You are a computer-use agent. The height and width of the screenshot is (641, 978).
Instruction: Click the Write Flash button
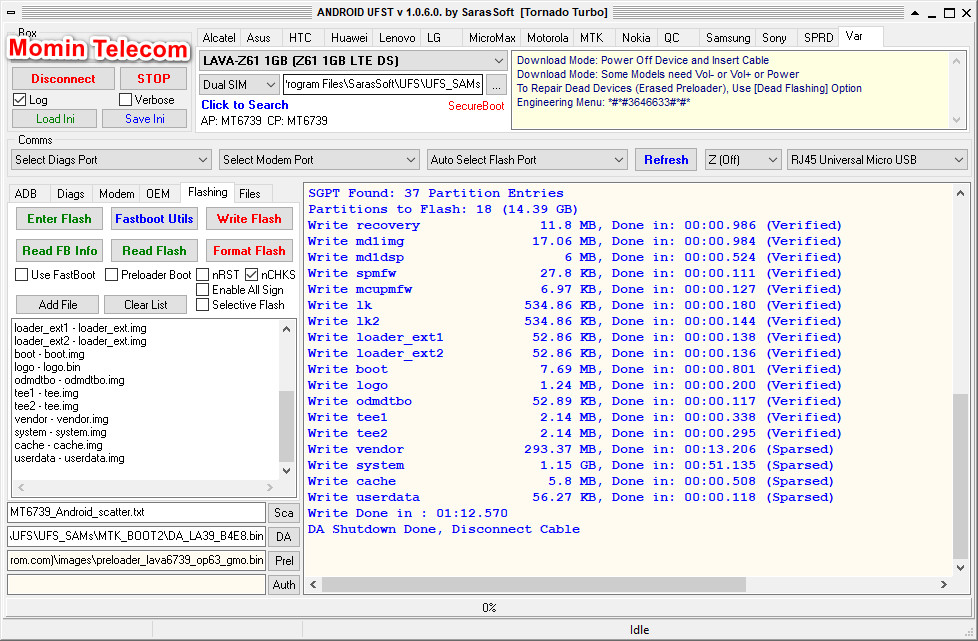249,219
